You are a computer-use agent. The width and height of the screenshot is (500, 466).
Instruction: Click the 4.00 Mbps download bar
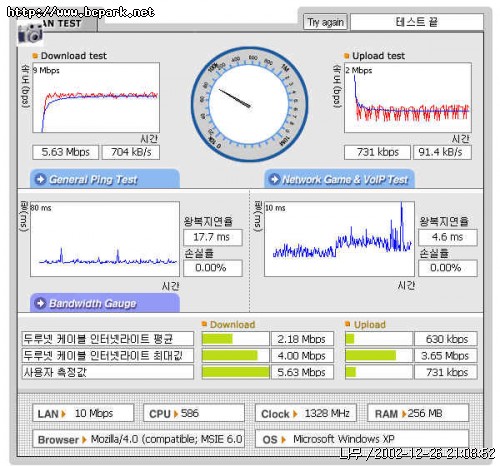(235, 356)
